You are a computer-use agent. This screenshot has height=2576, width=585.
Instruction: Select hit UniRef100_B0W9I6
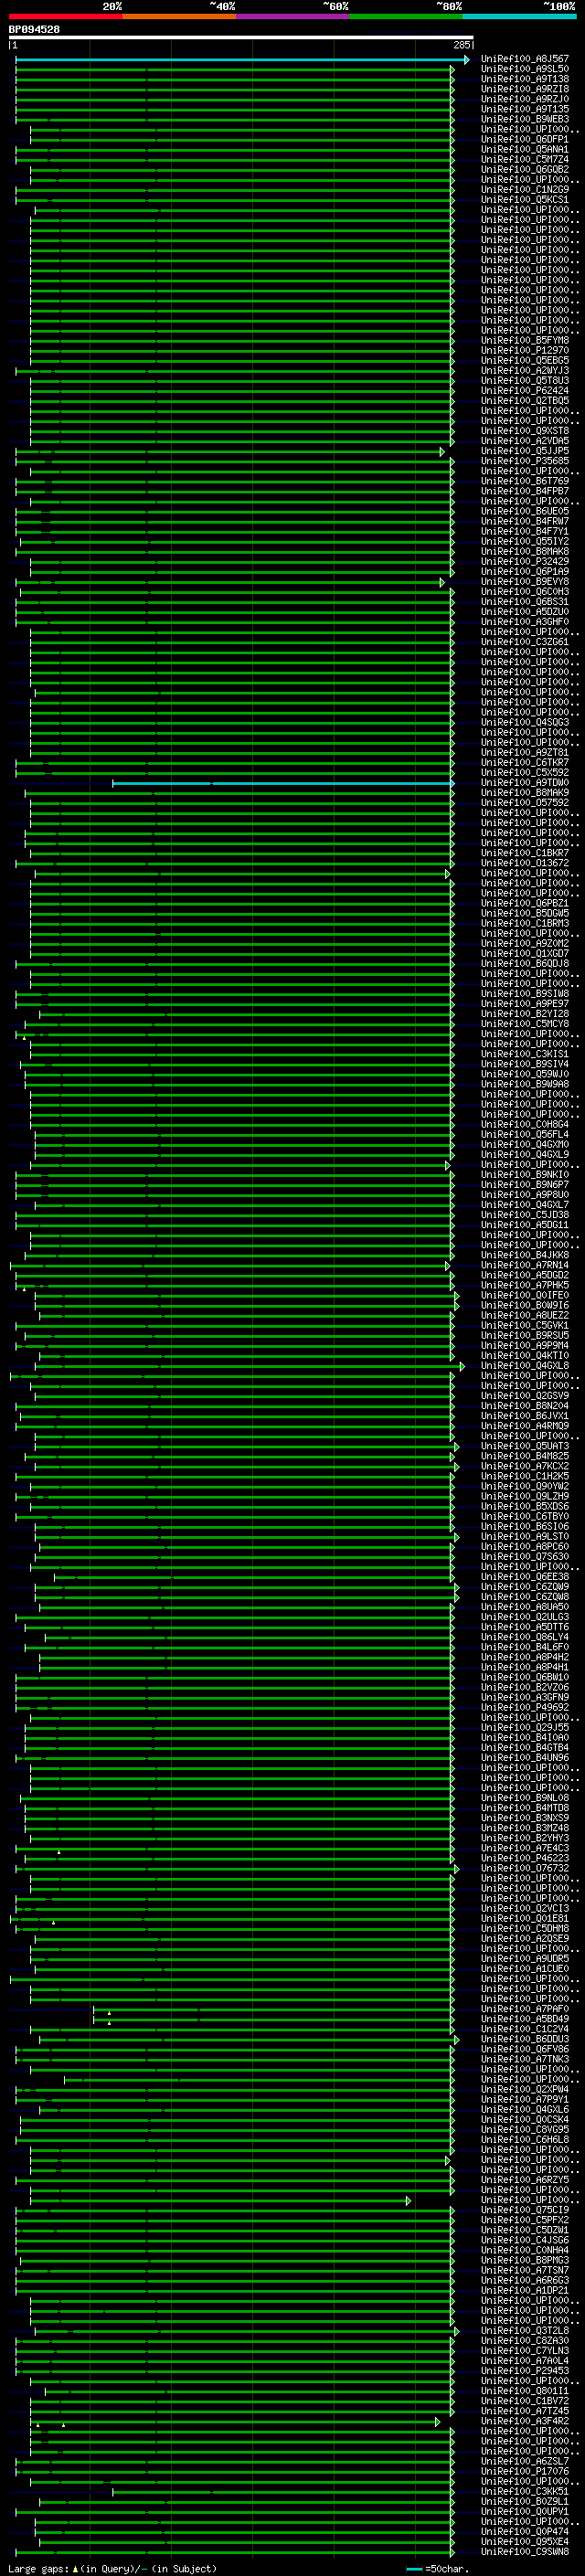525,1305
